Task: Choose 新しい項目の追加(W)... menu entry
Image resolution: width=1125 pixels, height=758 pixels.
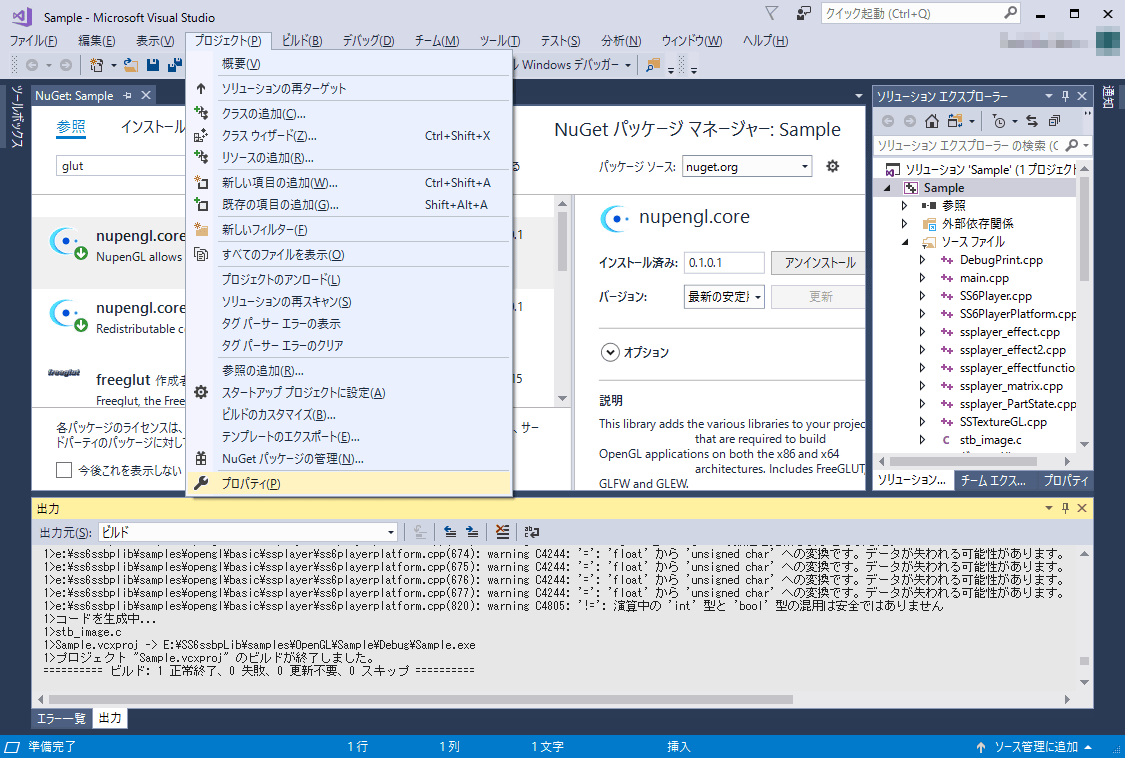Action: [349, 182]
